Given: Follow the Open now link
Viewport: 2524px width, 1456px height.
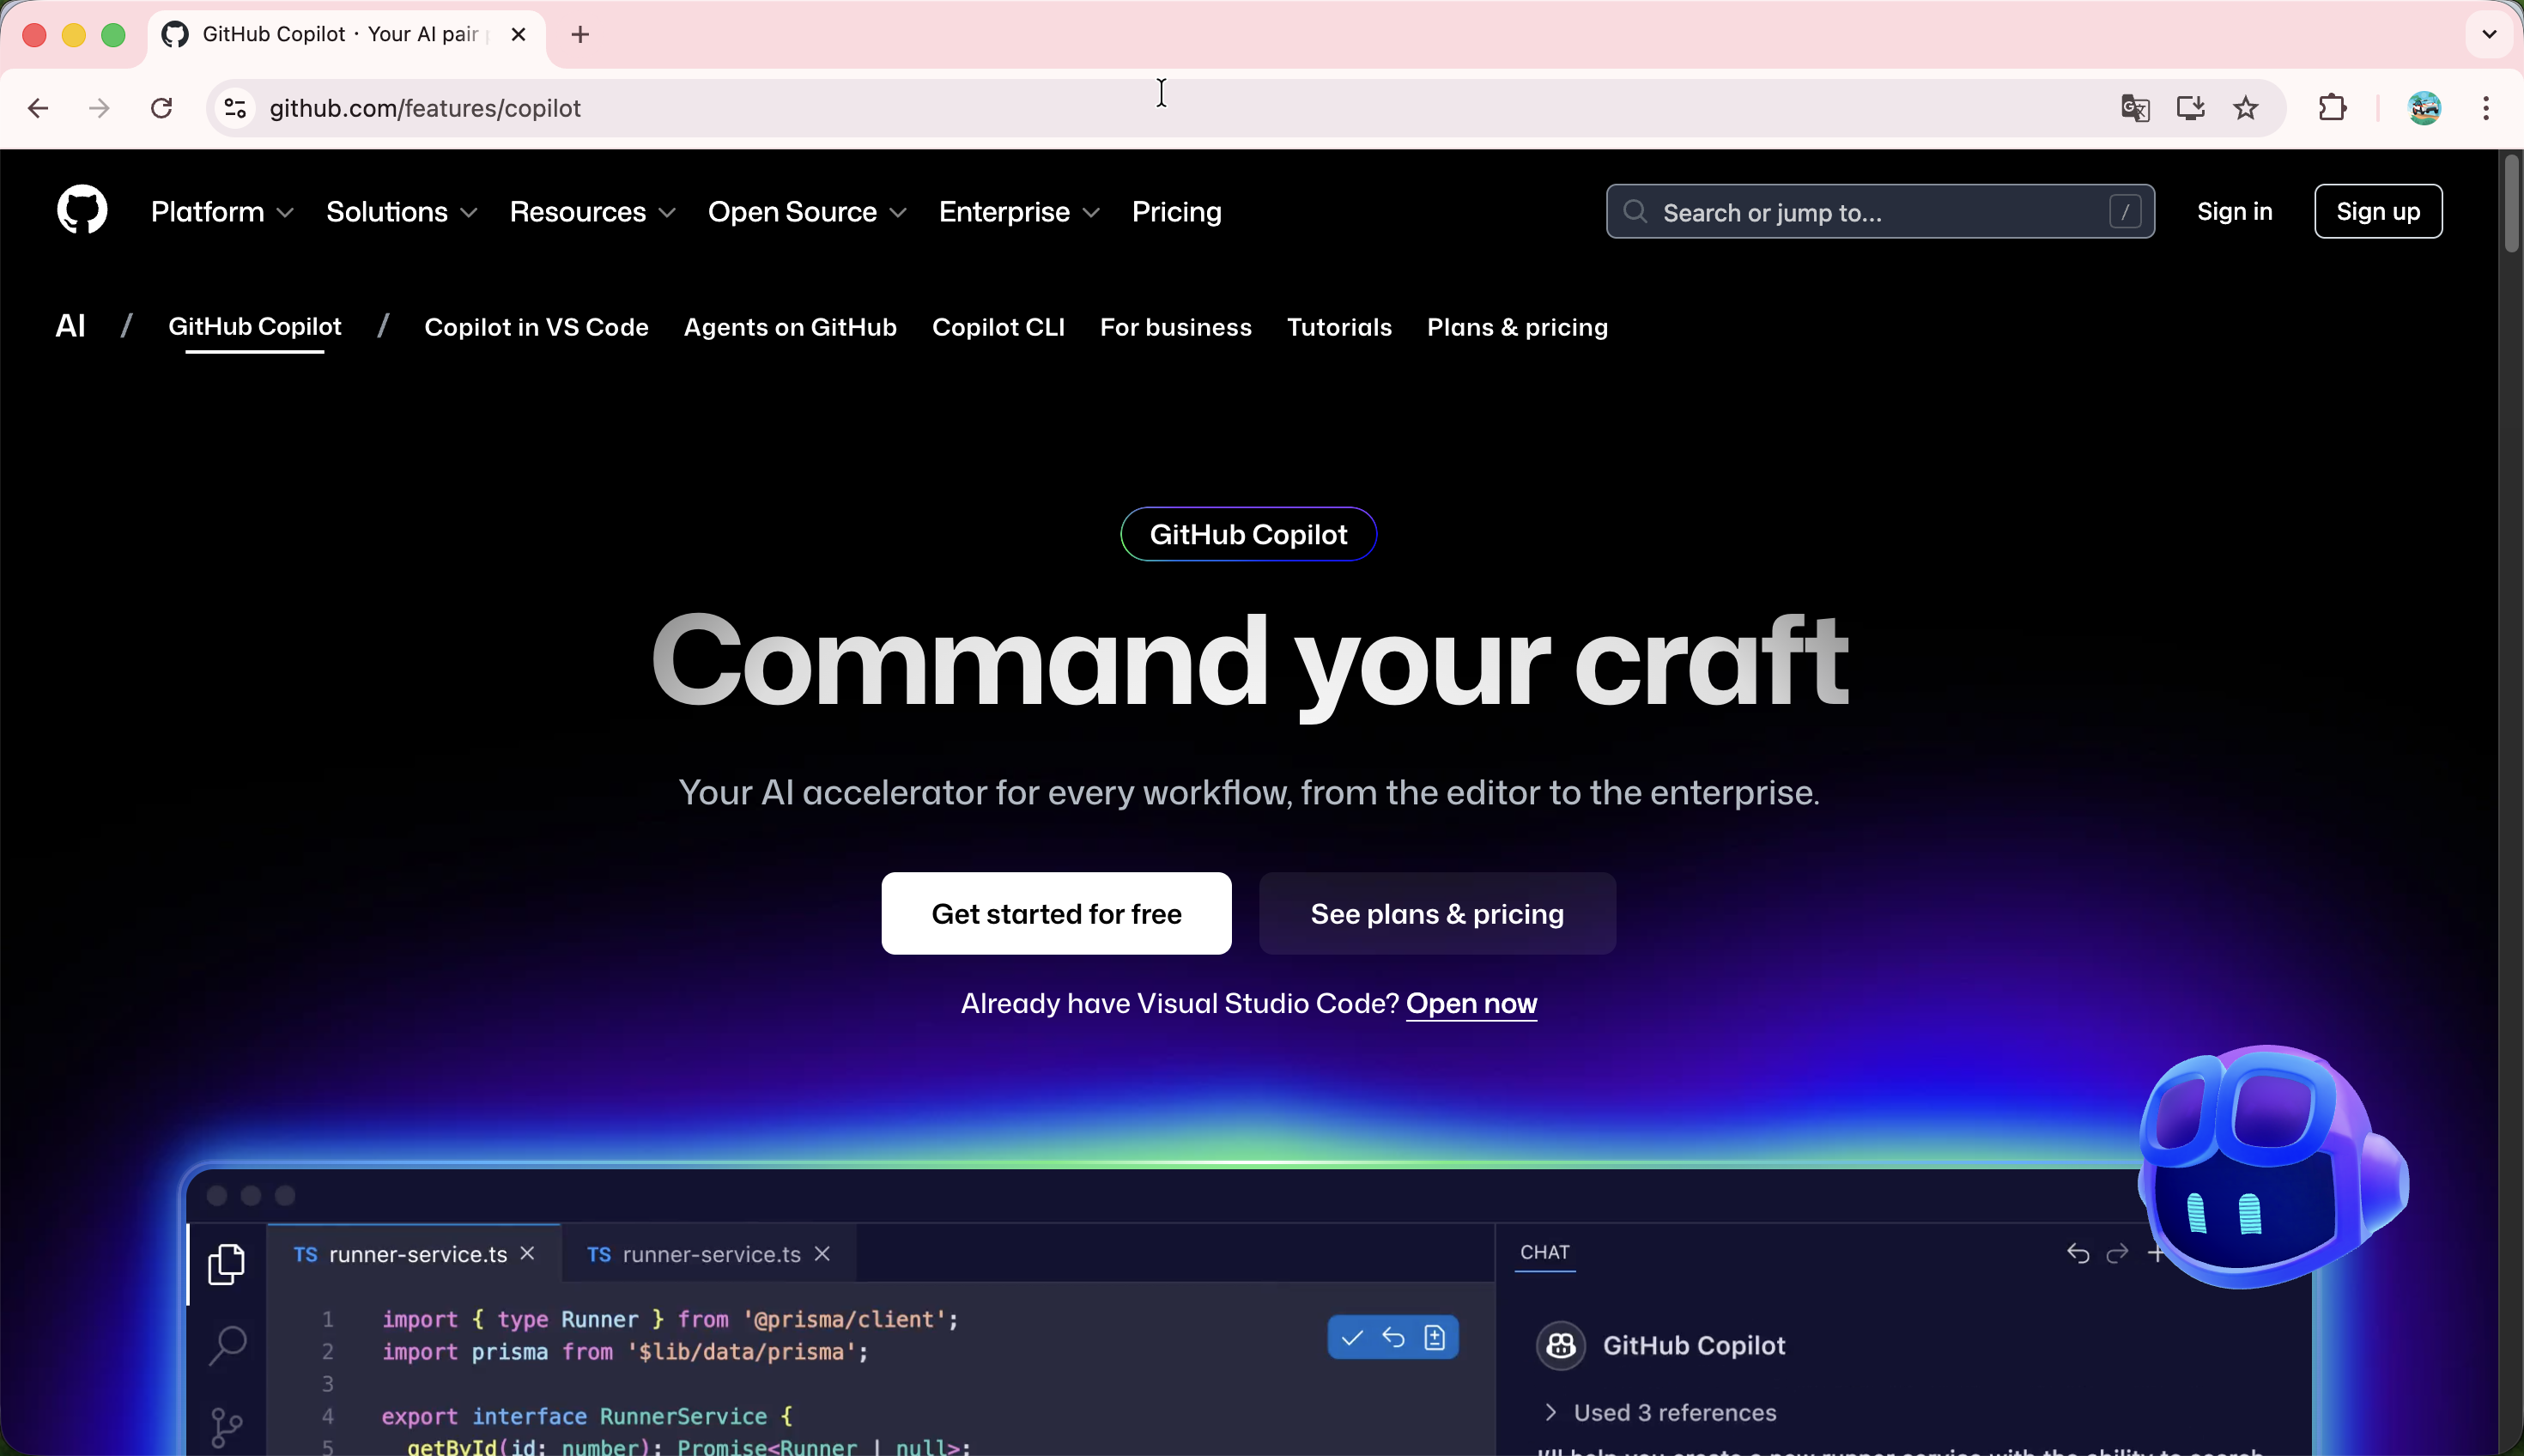Looking at the screenshot, I should coord(1471,1004).
